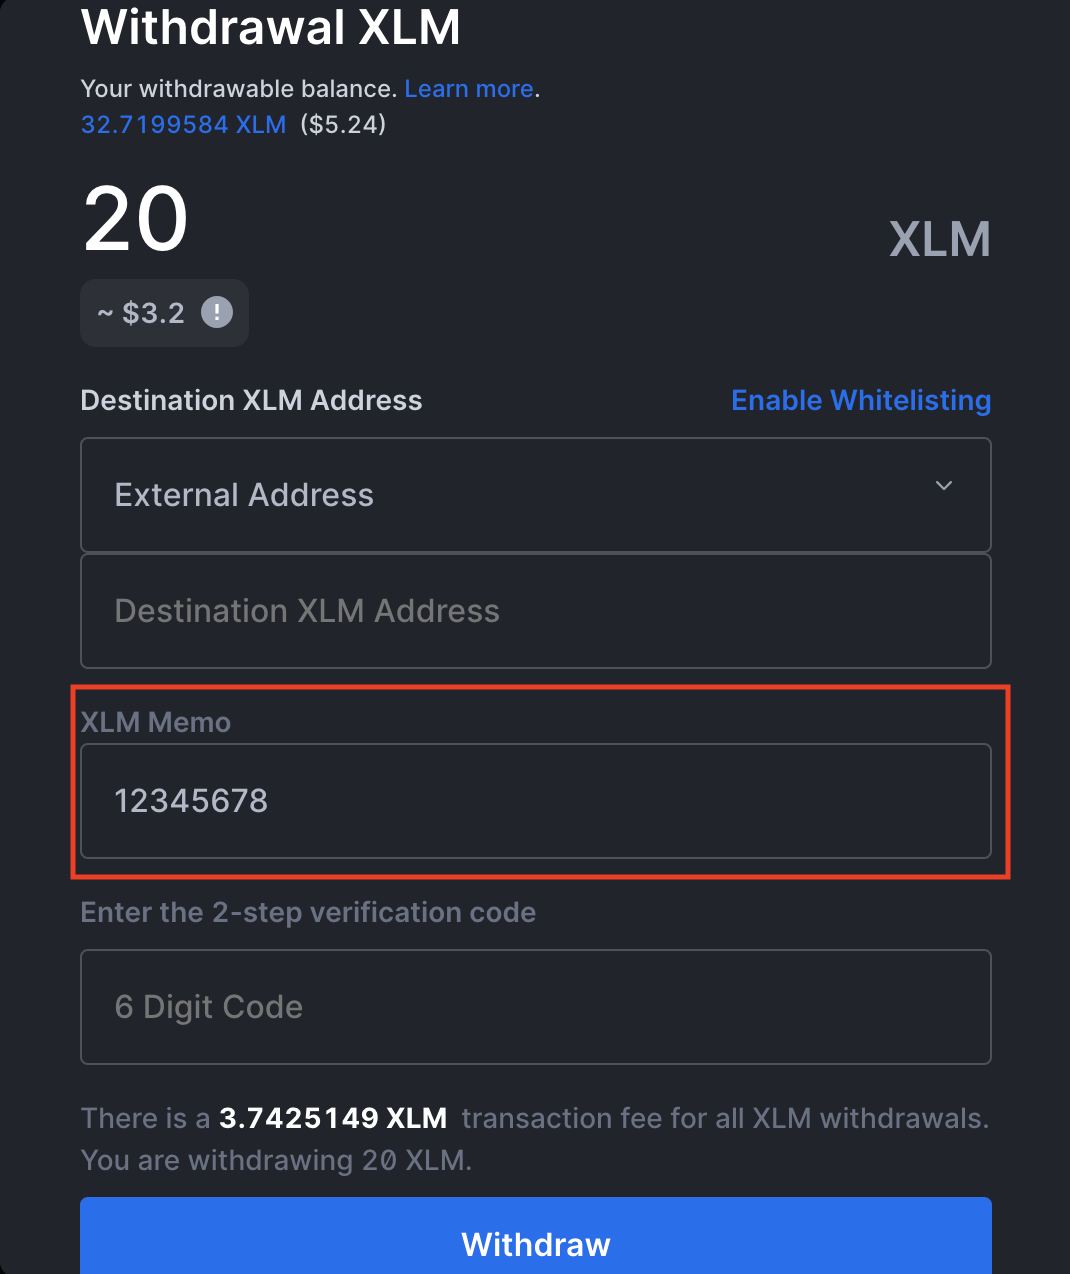The image size is (1070, 1274).
Task: Click the 'You are withdrawing 20 XLM' text
Action: 276,1160
